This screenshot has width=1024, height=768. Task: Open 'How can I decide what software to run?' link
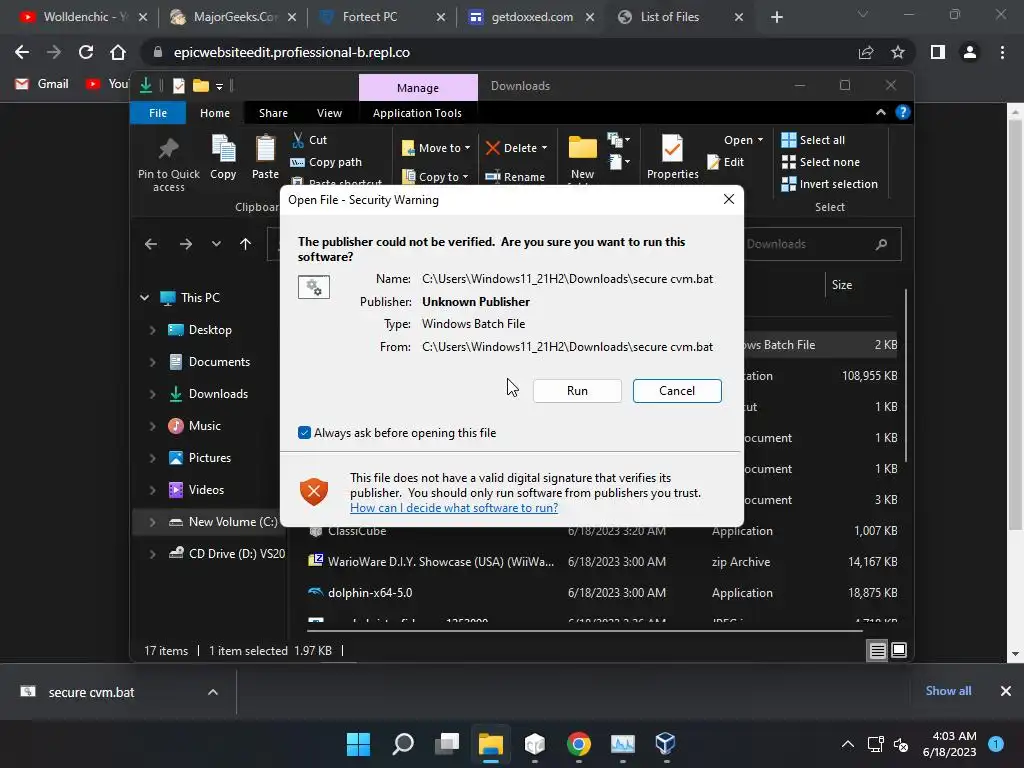[x=454, y=507]
